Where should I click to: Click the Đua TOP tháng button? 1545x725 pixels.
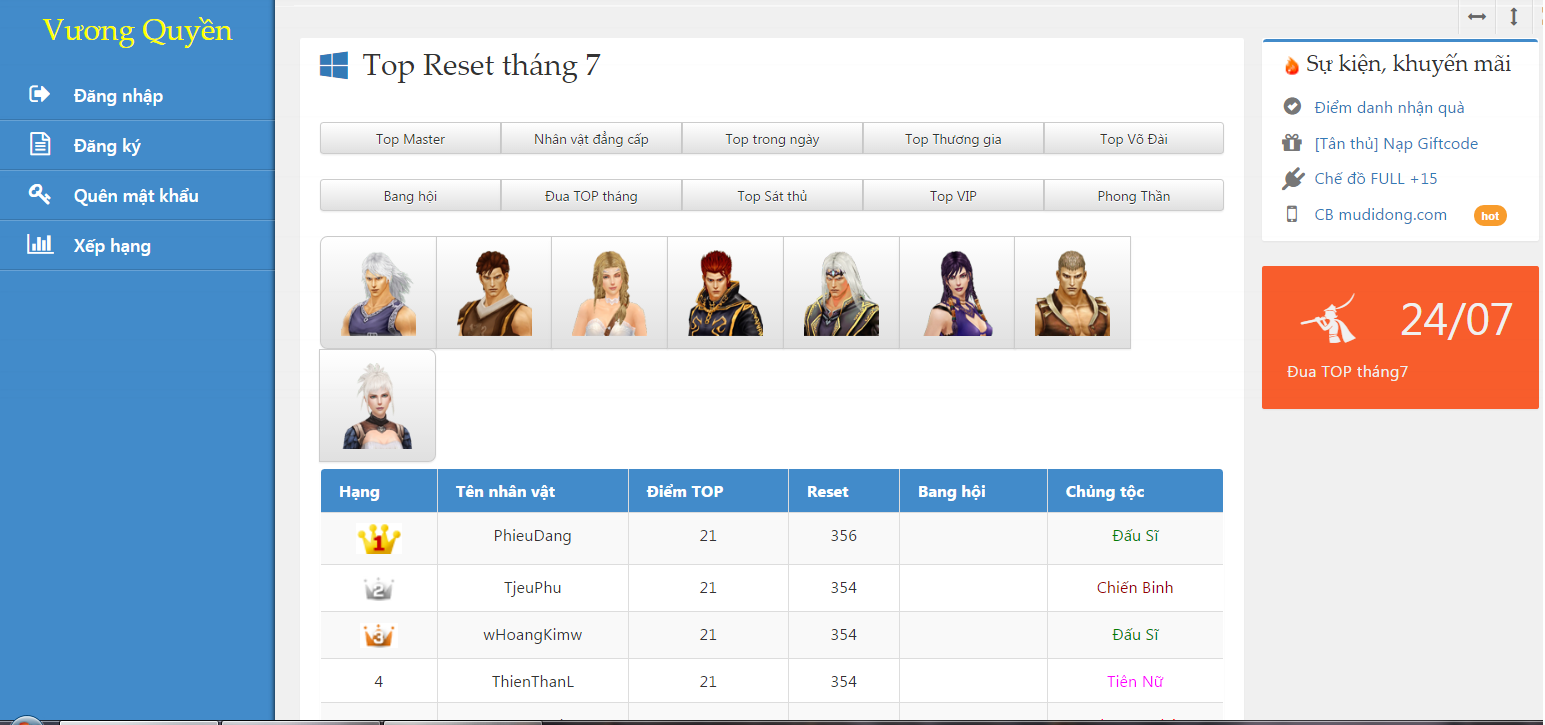(x=591, y=196)
